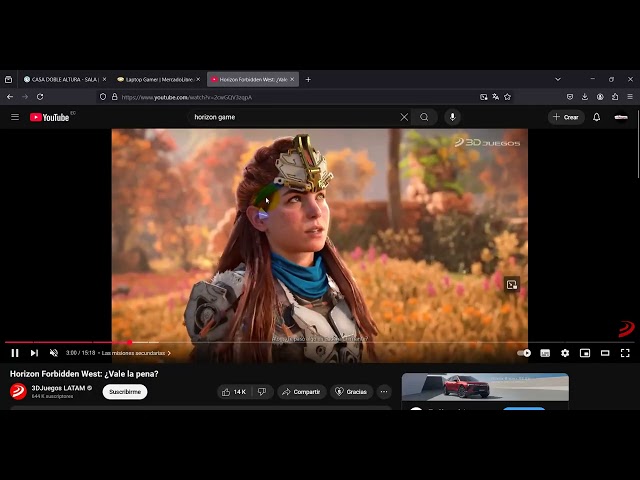Open the account avatar menu
This screenshot has width=640, height=480.
click(621, 117)
